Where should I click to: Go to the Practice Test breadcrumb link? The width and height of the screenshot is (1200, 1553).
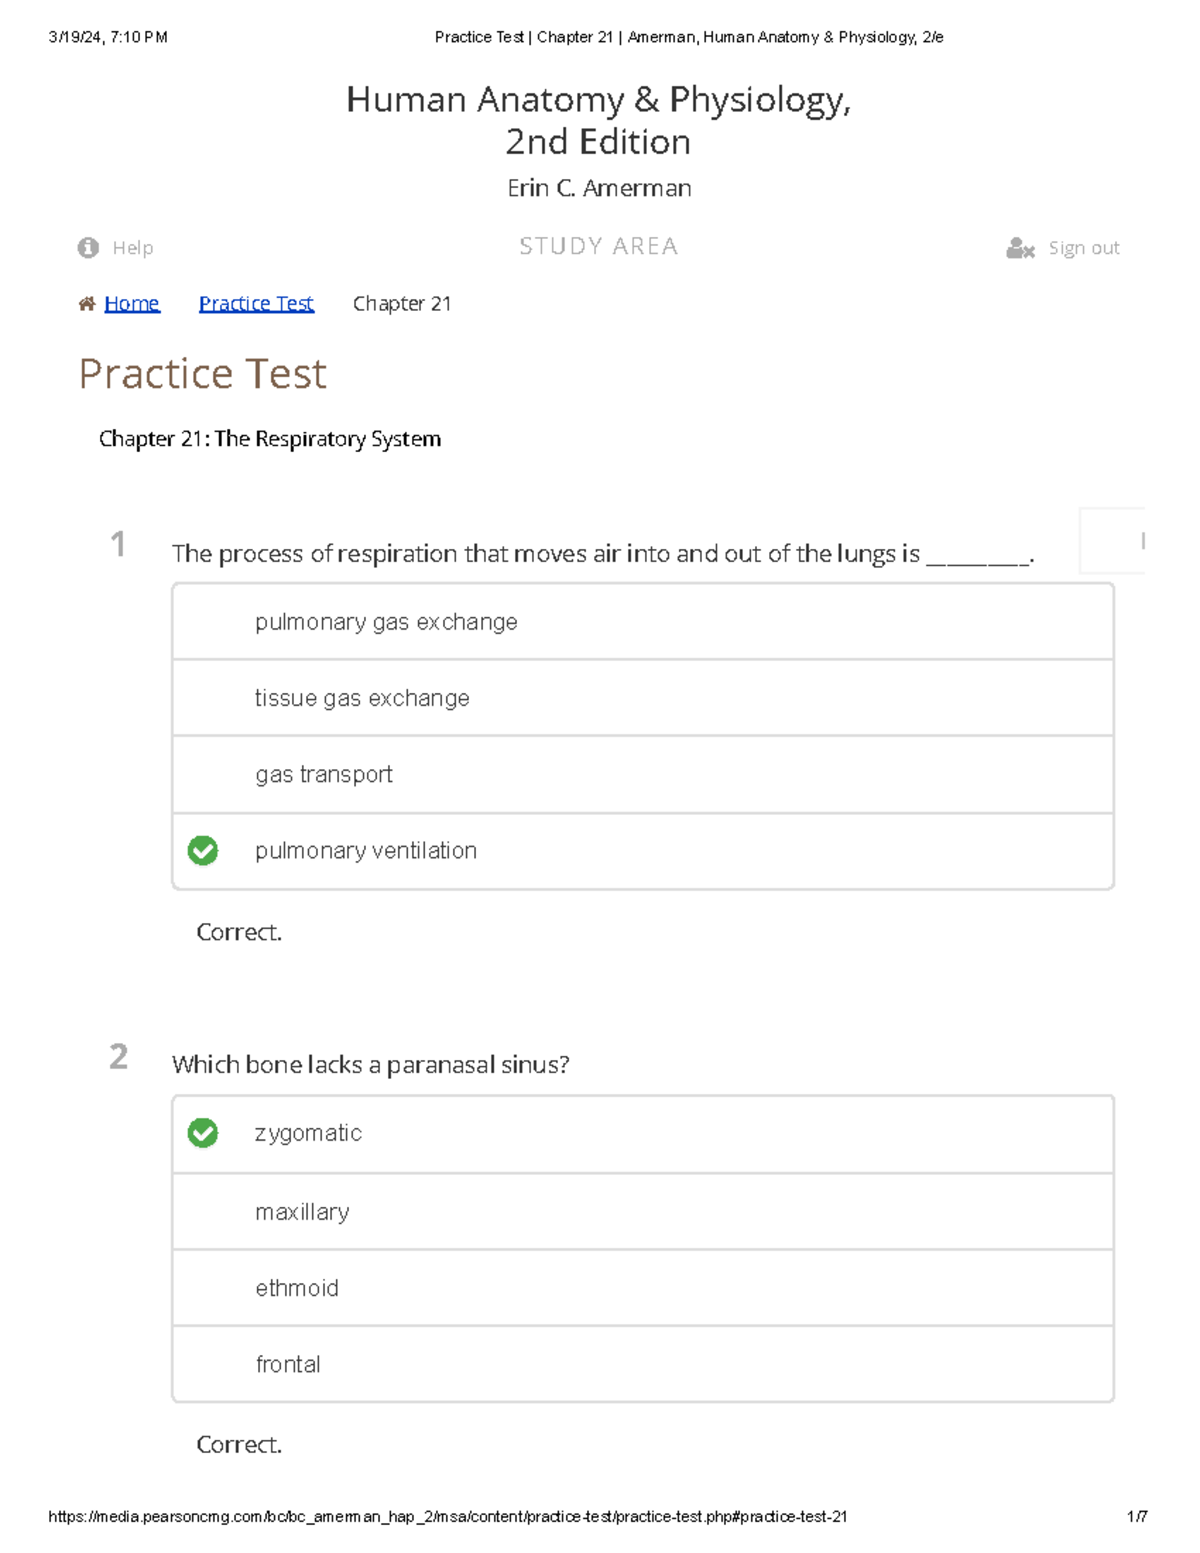(x=256, y=304)
